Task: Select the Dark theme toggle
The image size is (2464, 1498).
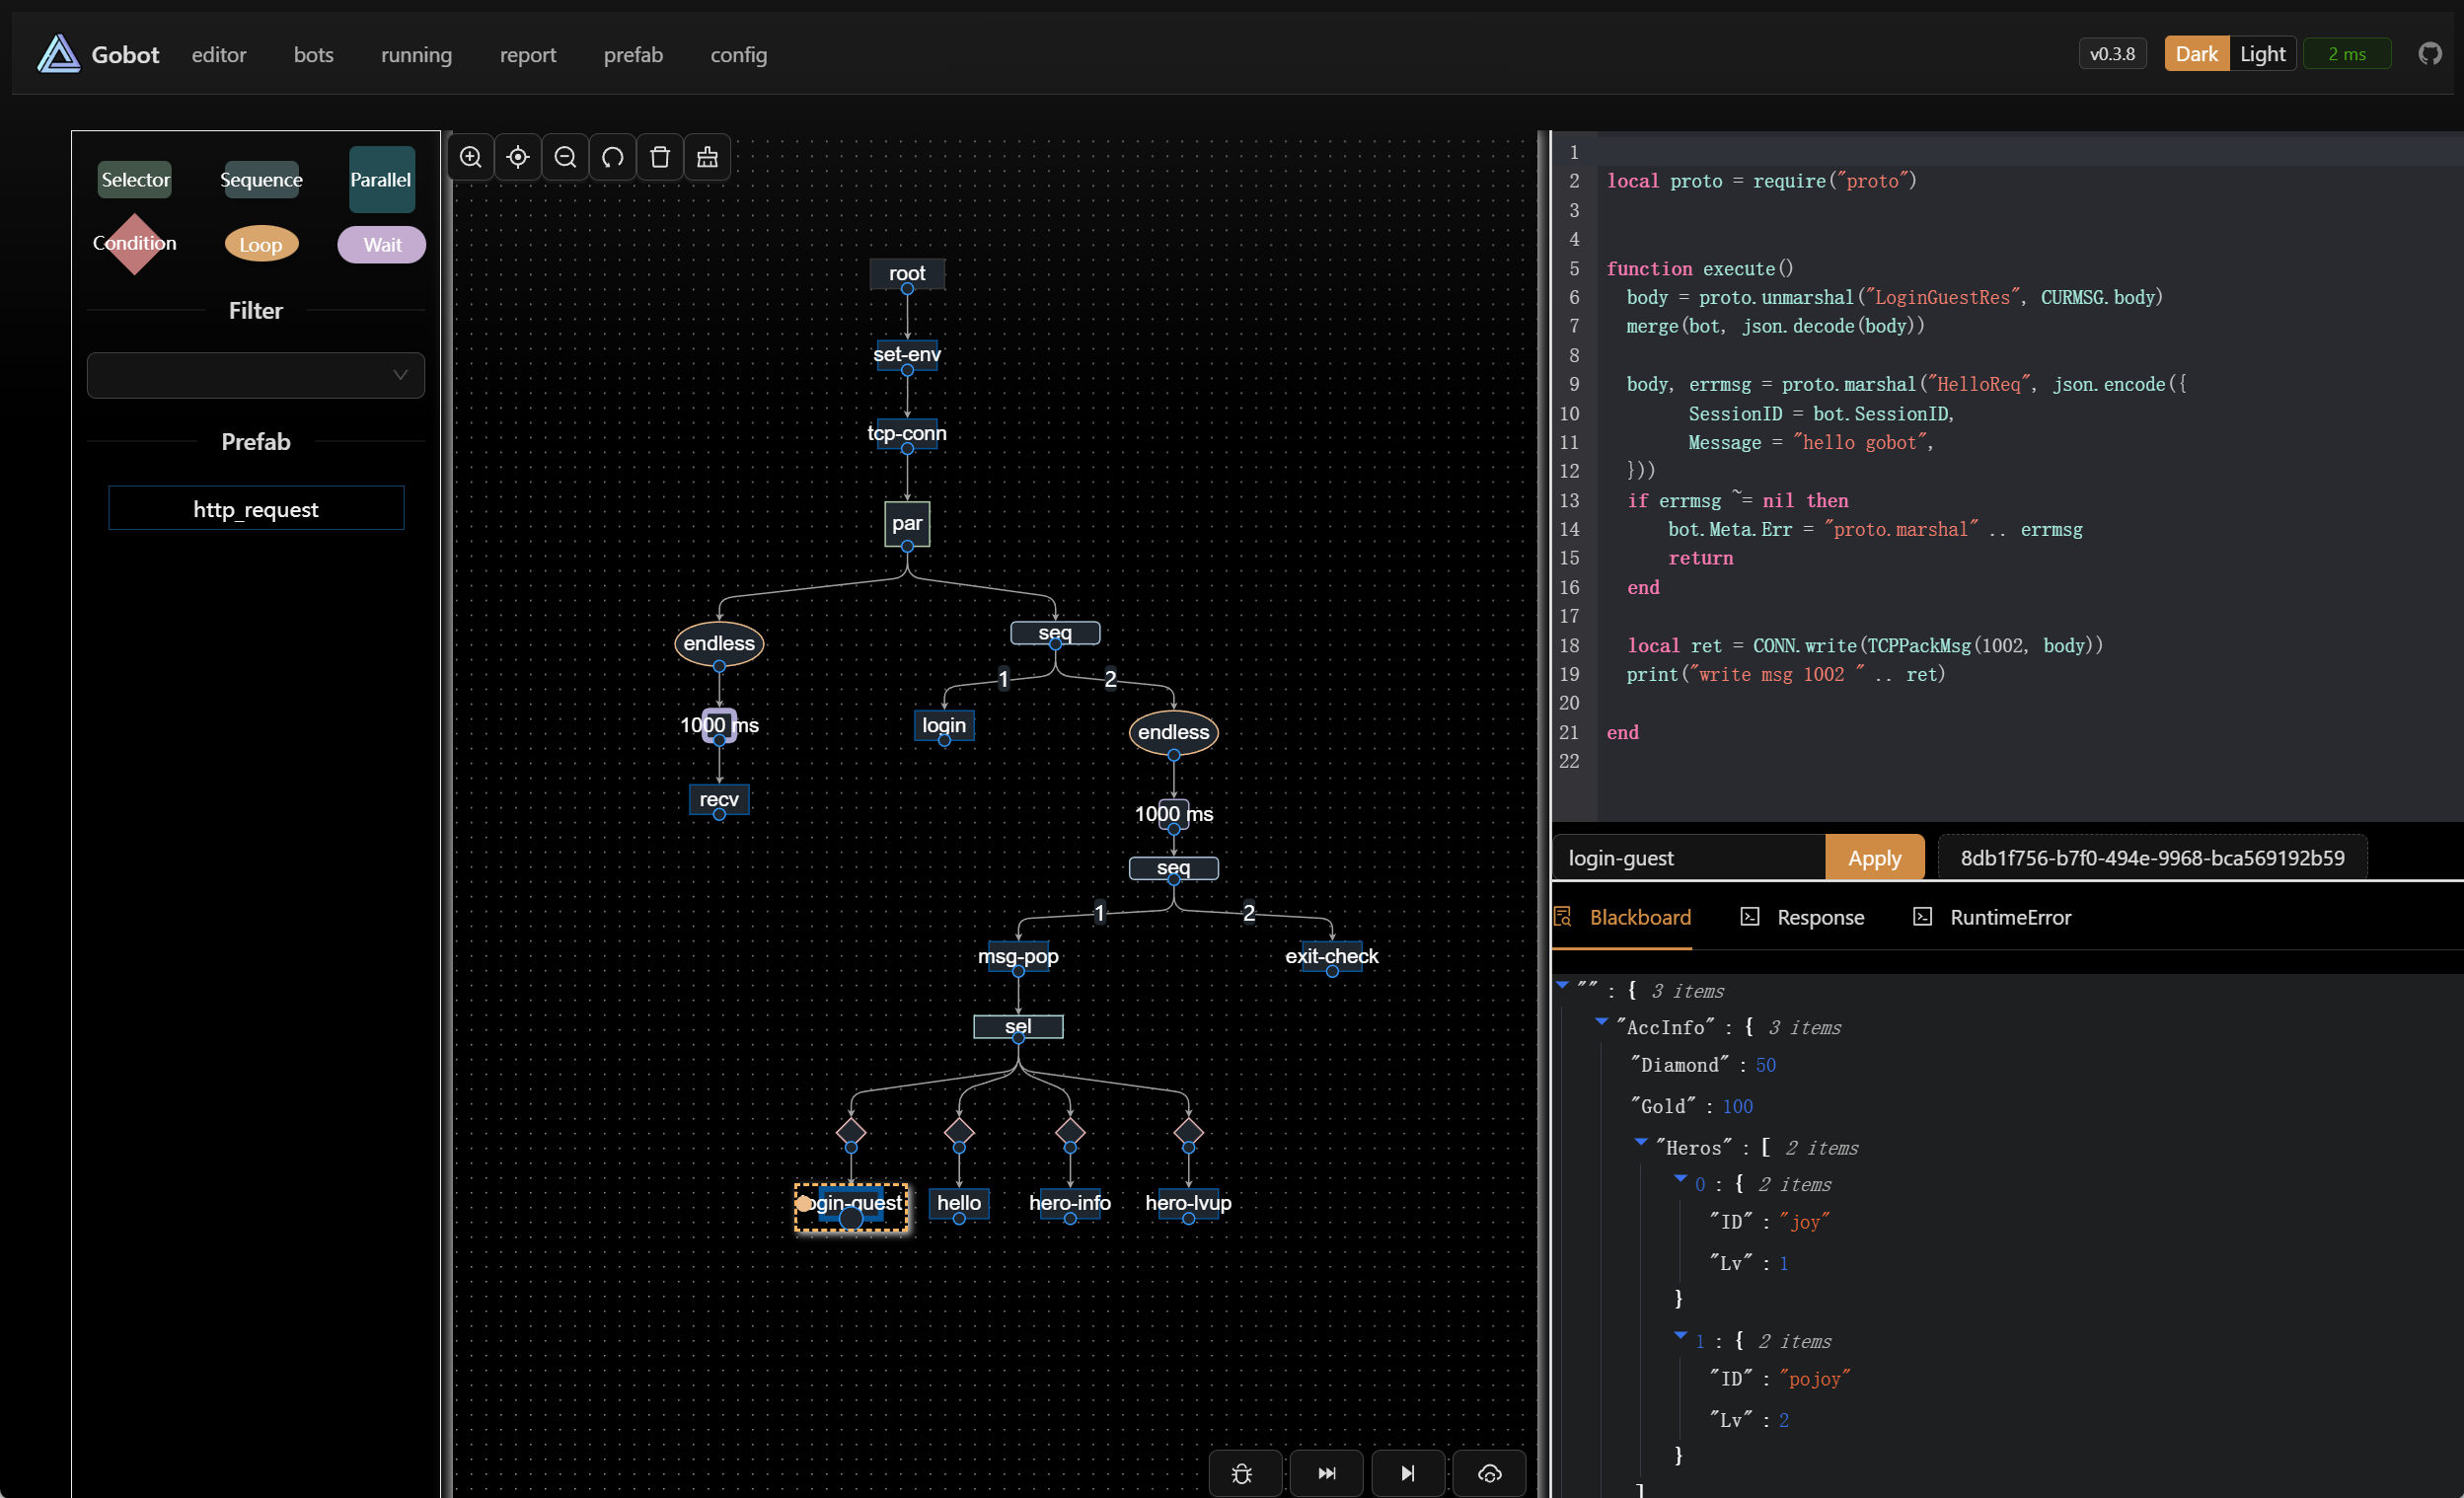Action: pyautogui.click(x=2196, y=54)
